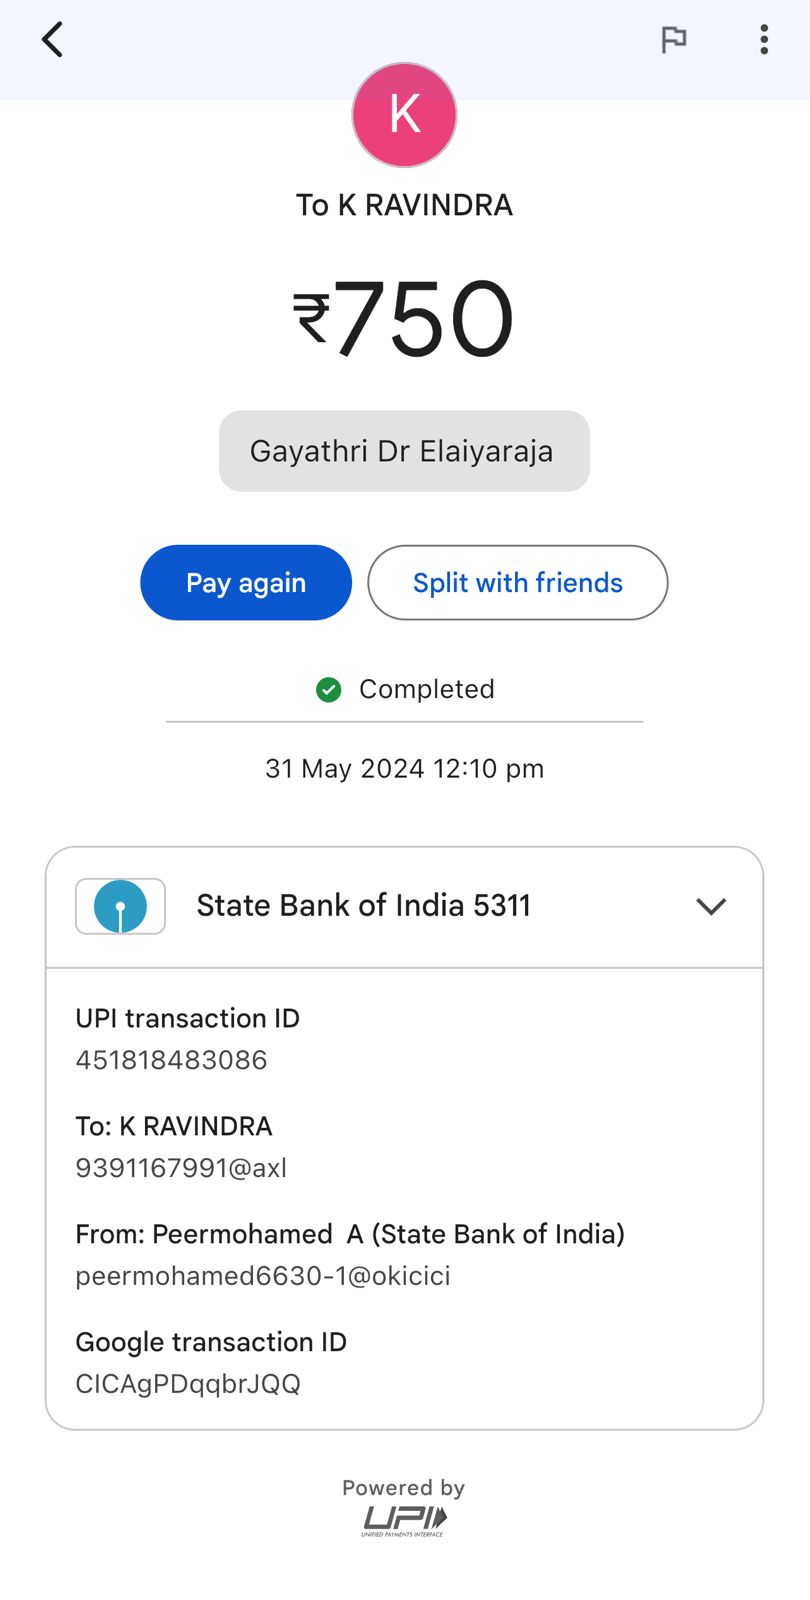The width and height of the screenshot is (810, 1600).
Task: Tap the pink K profile avatar
Action: tap(404, 115)
